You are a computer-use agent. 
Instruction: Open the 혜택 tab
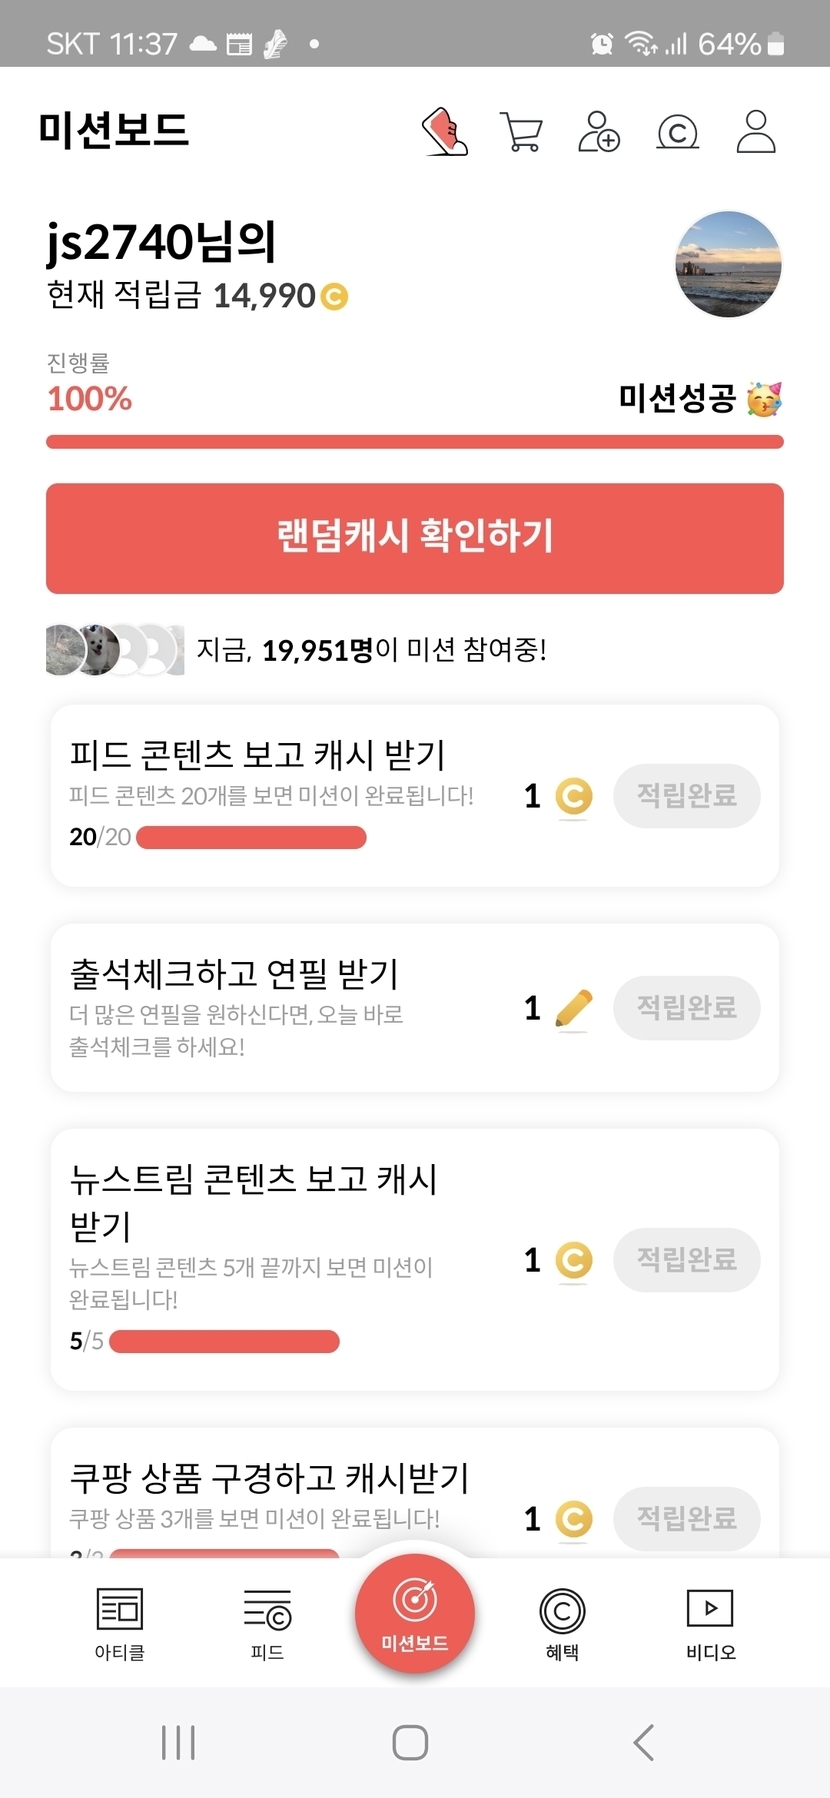pos(562,1623)
